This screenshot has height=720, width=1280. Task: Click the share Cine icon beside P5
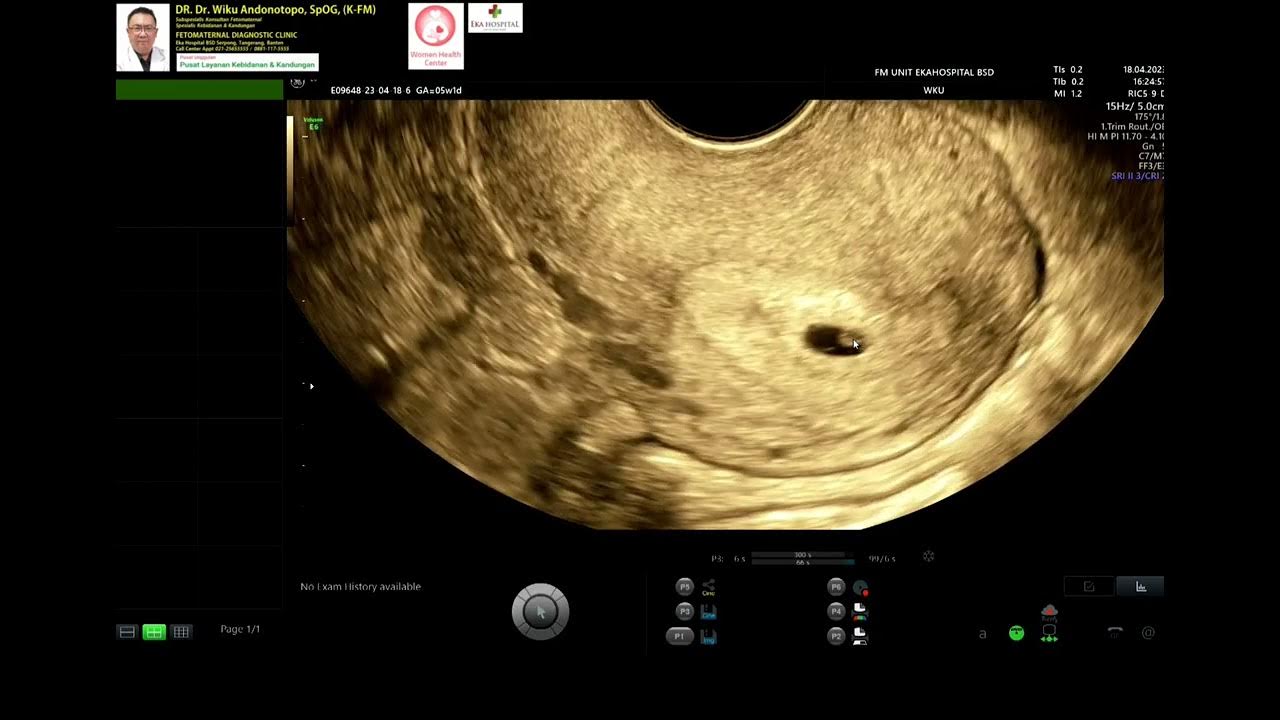coord(708,587)
